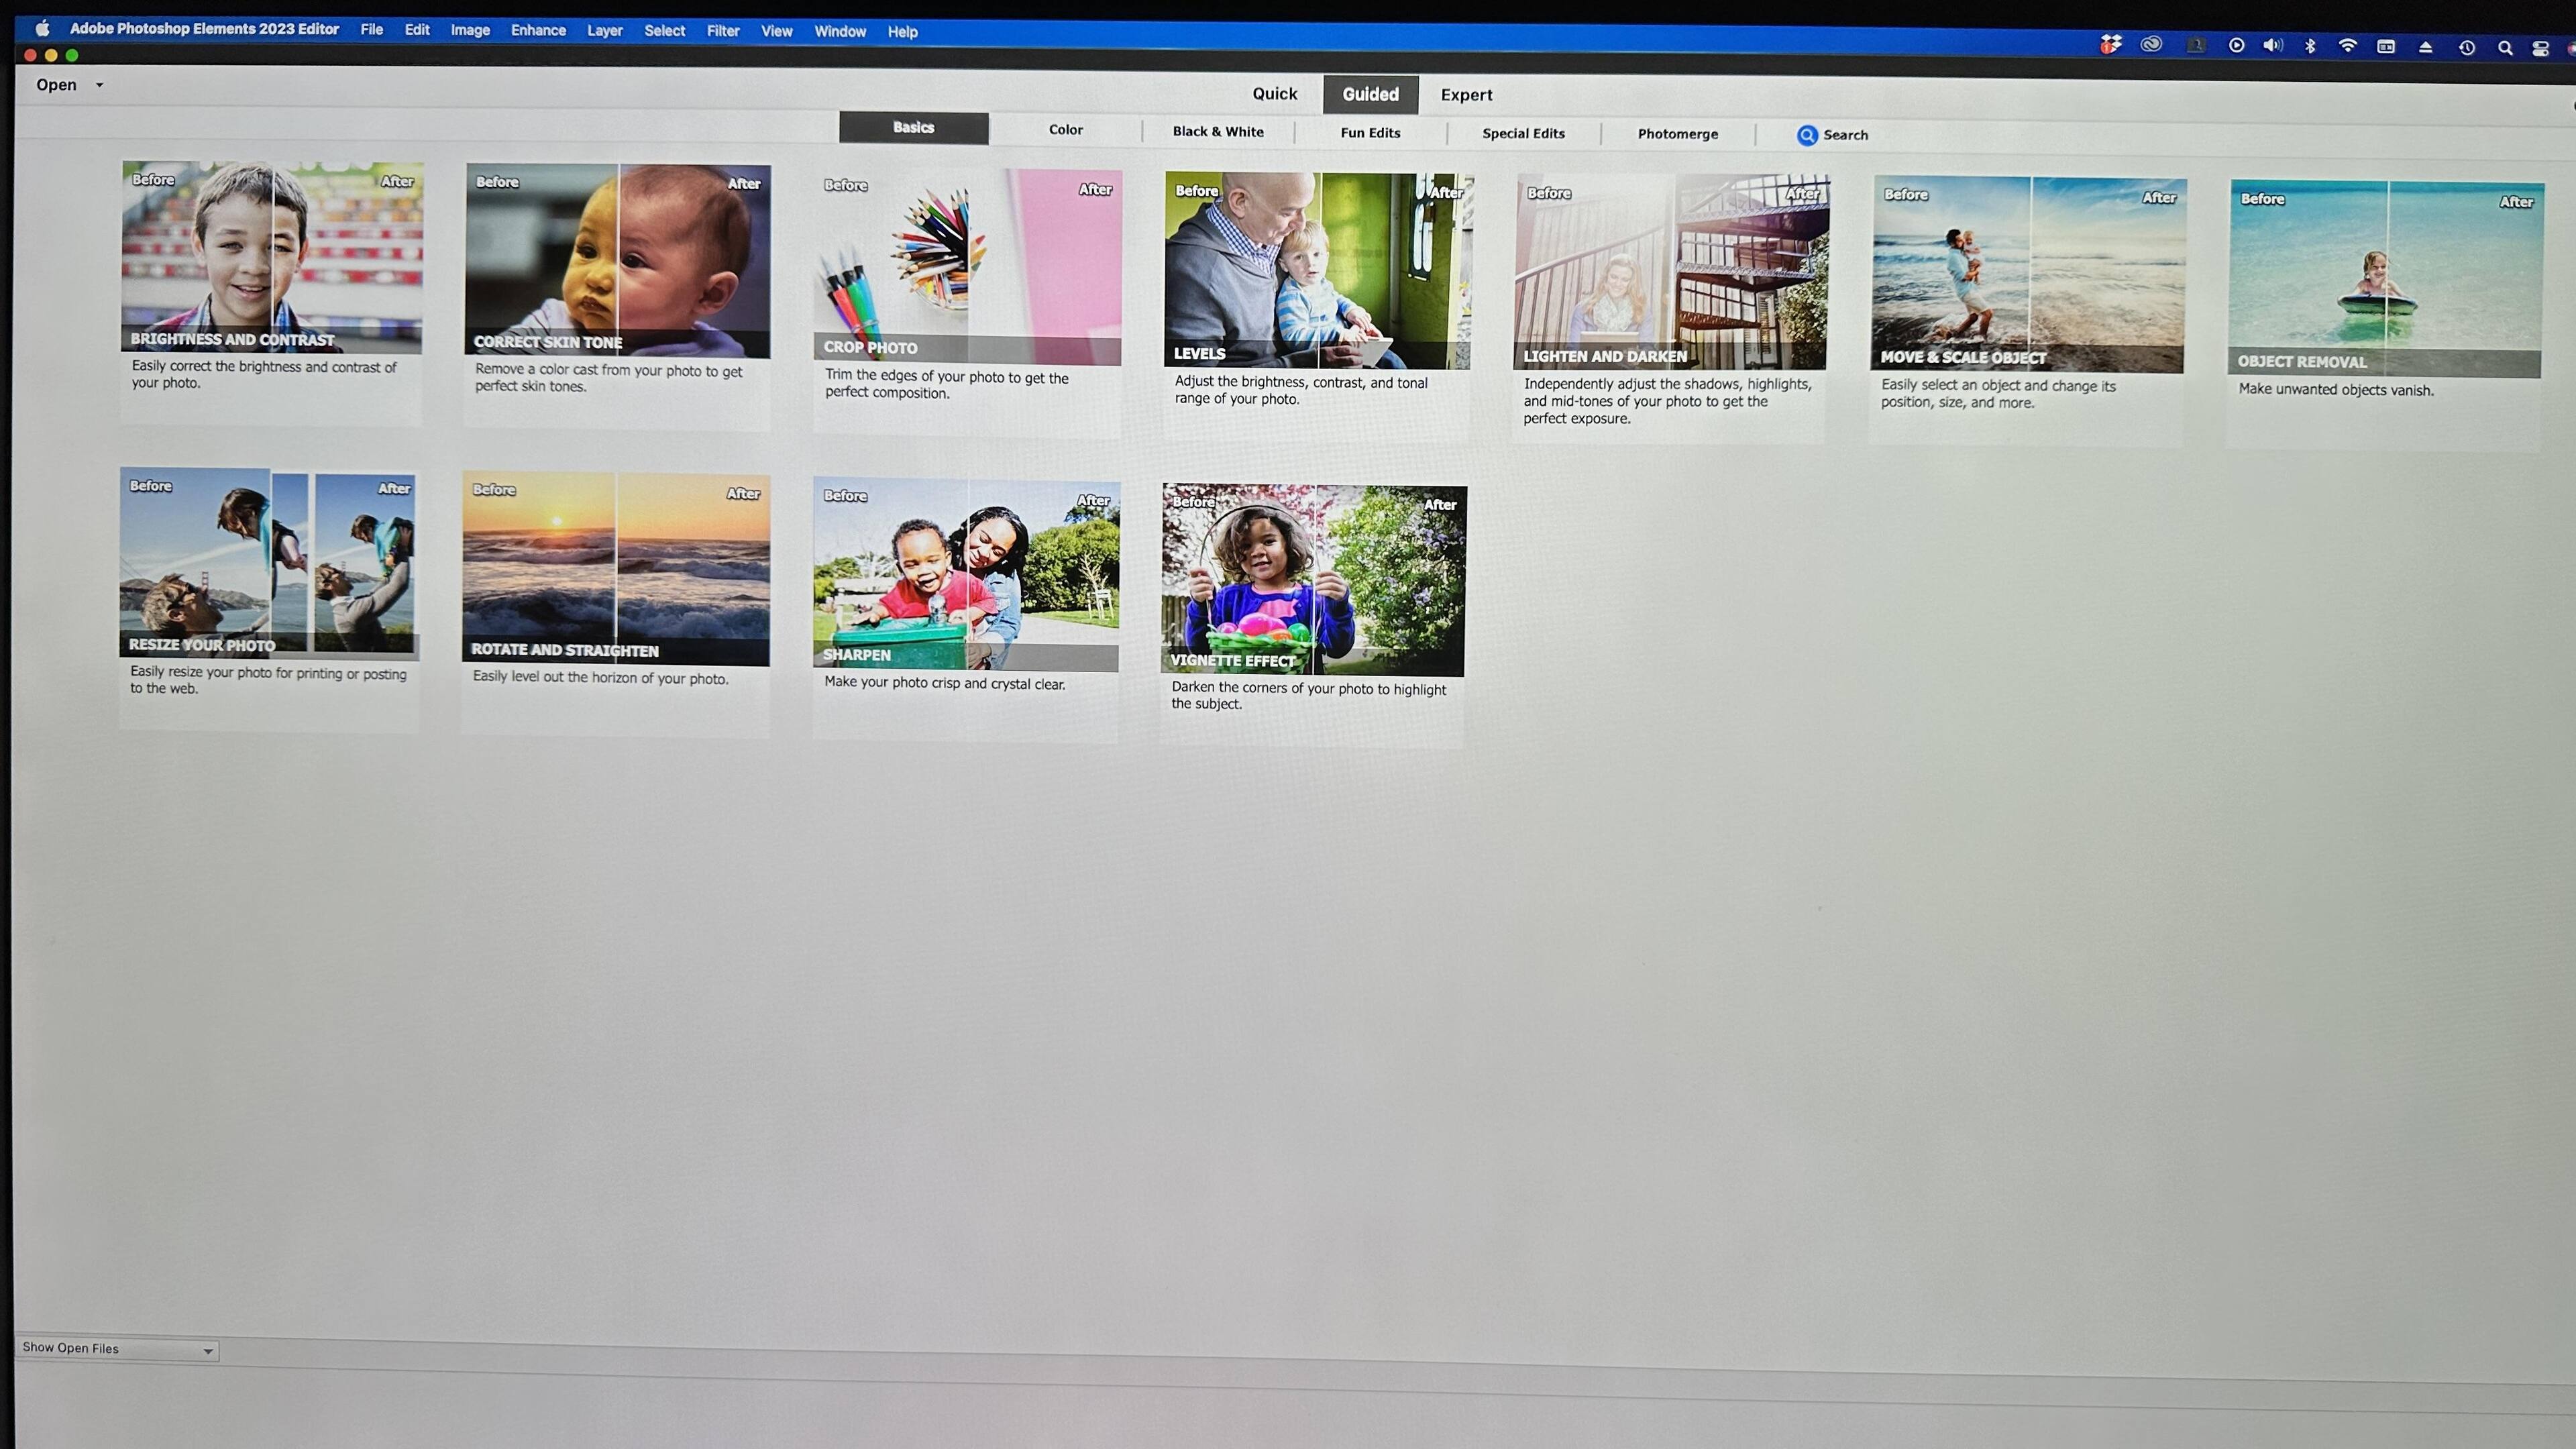The width and height of the screenshot is (2576, 1449).
Task: Open the Enhance menu
Action: [538, 30]
